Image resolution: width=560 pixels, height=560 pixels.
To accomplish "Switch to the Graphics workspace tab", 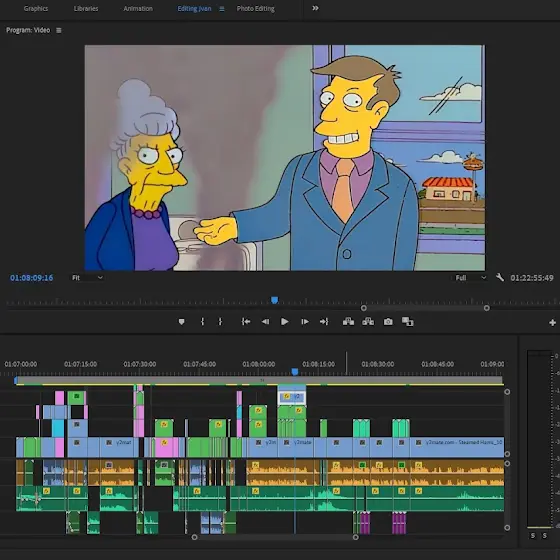I will coord(36,9).
